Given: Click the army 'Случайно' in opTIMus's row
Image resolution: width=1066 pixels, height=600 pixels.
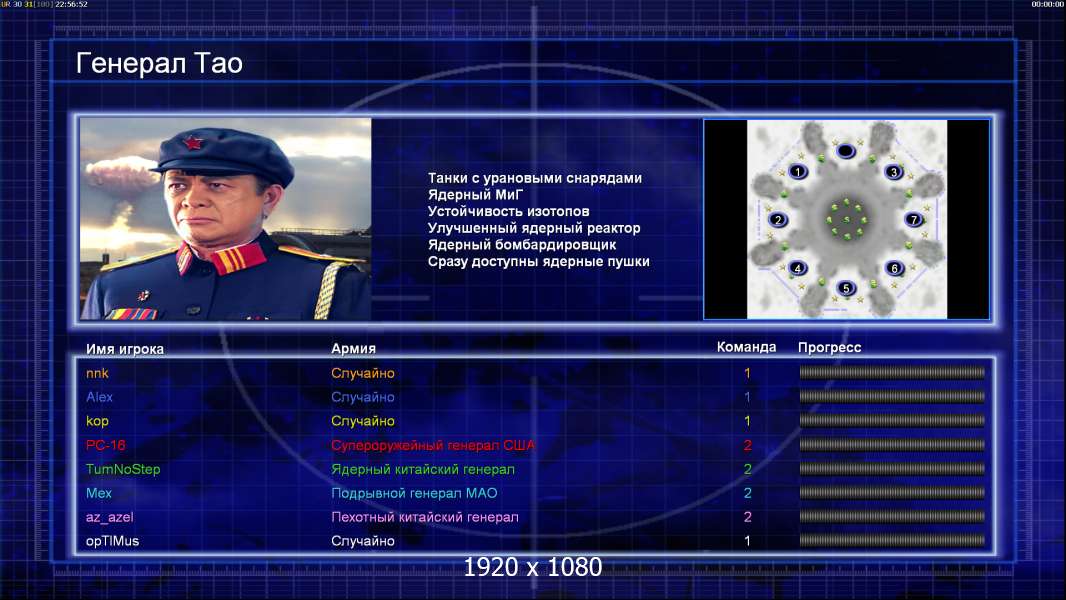Looking at the screenshot, I should pyautogui.click(x=363, y=541).
